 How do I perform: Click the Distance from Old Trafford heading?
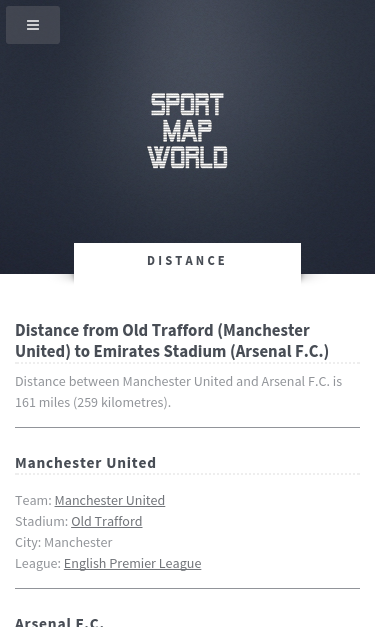[x=172, y=341]
